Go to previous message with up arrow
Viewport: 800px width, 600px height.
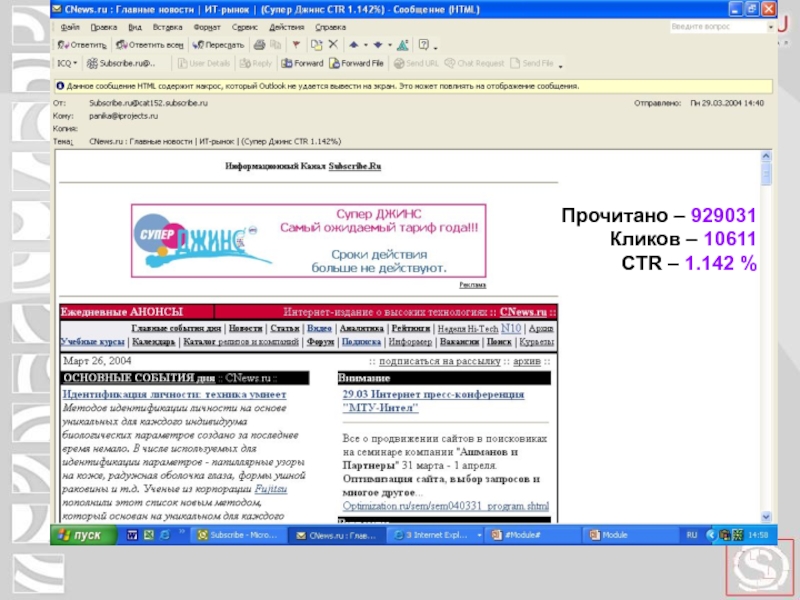[x=353, y=45]
